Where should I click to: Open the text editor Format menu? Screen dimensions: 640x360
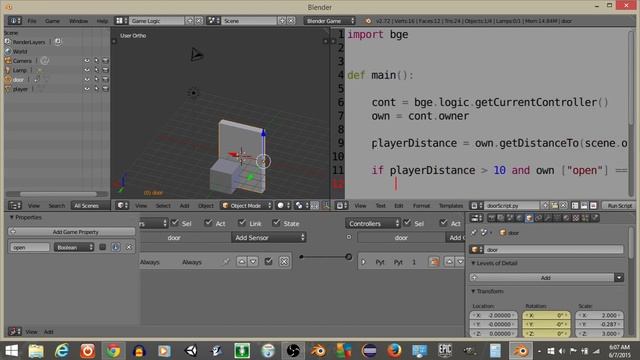pos(421,206)
